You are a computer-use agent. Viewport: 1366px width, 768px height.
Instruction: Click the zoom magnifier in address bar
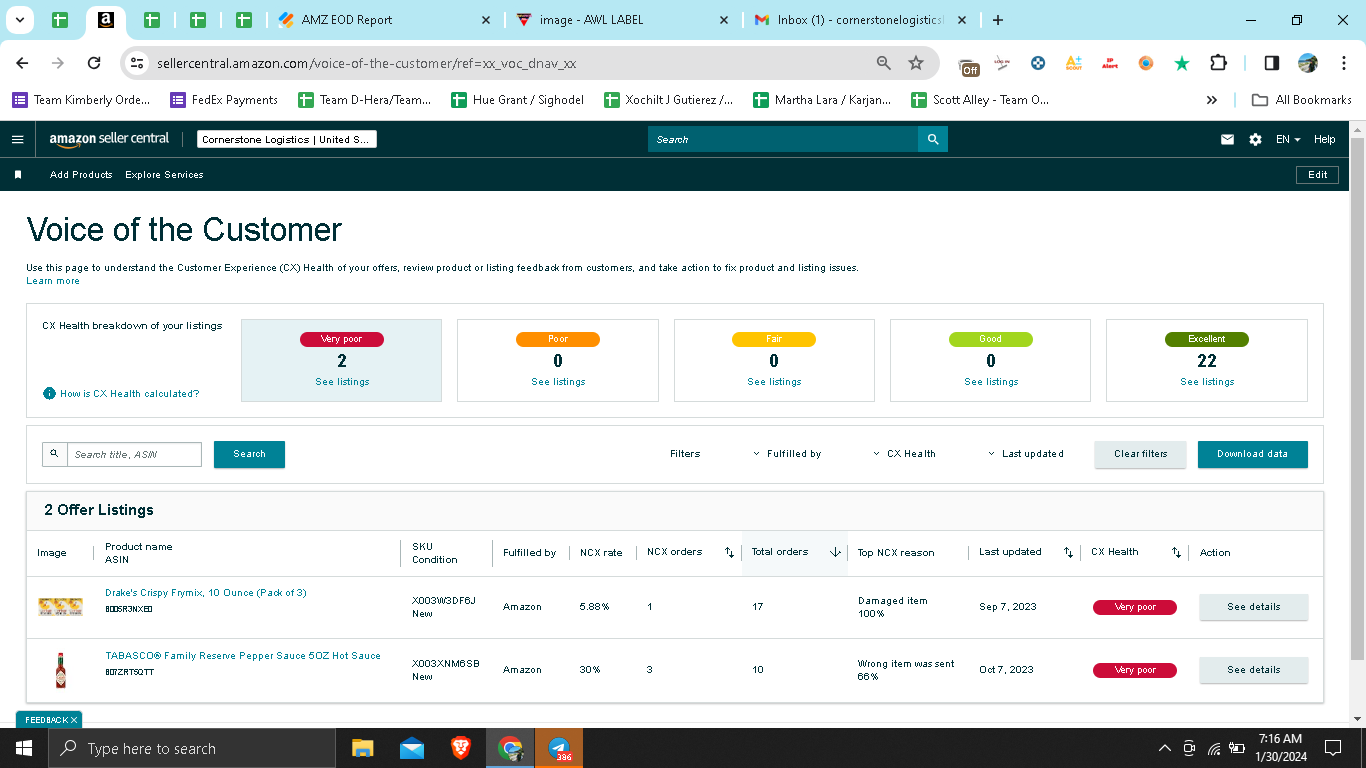(884, 63)
